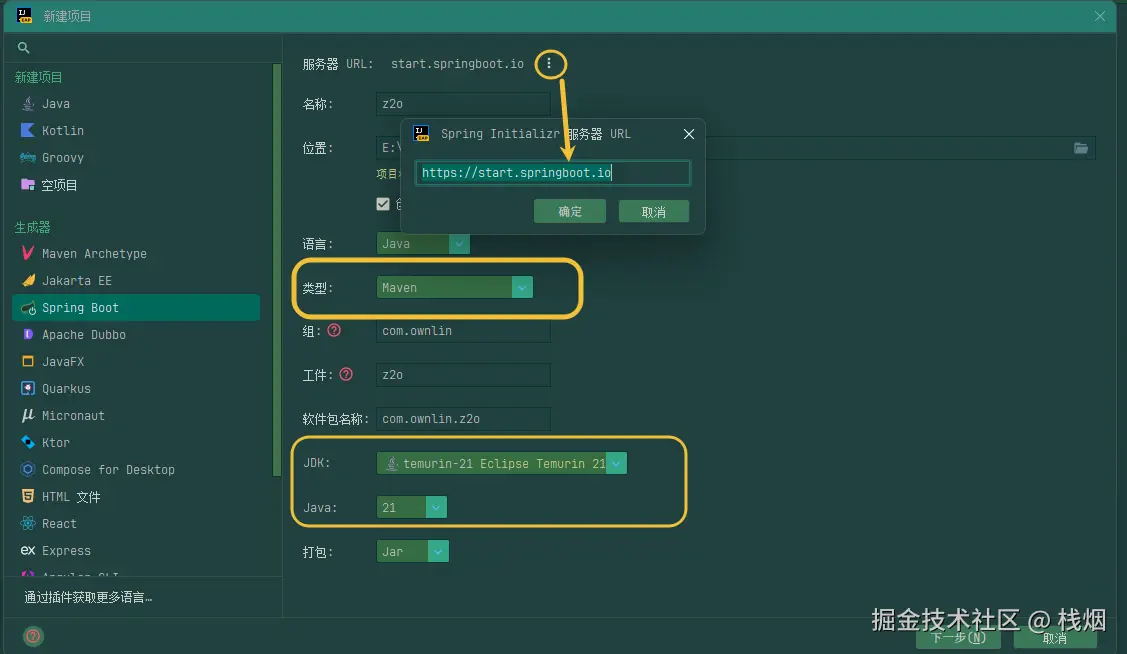Browse location with the folder icon
Viewport: 1127px width, 654px height.
tap(1080, 148)
